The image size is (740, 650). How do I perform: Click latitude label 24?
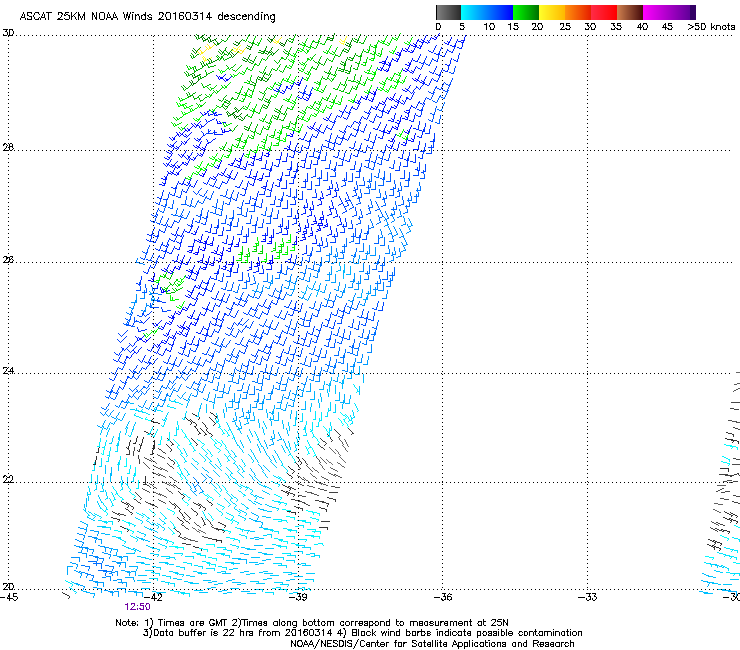[8, 371]
